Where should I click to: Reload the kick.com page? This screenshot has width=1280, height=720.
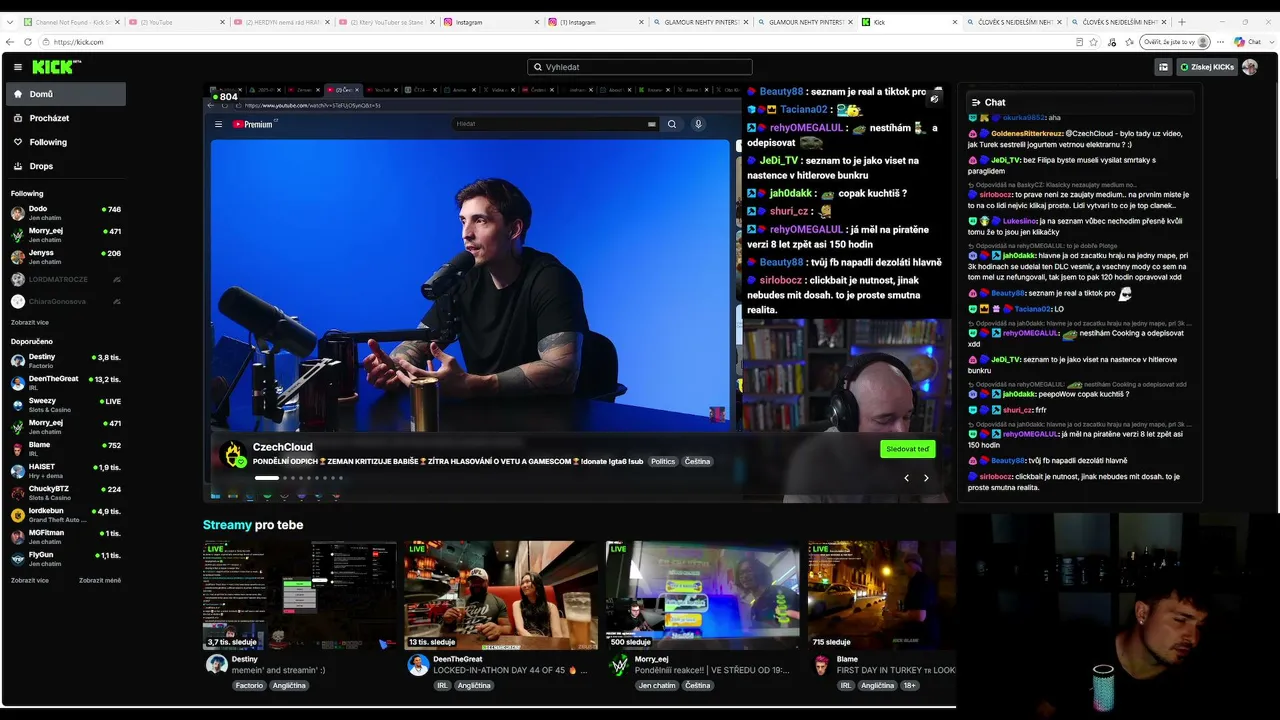click(x=28, y=42)
